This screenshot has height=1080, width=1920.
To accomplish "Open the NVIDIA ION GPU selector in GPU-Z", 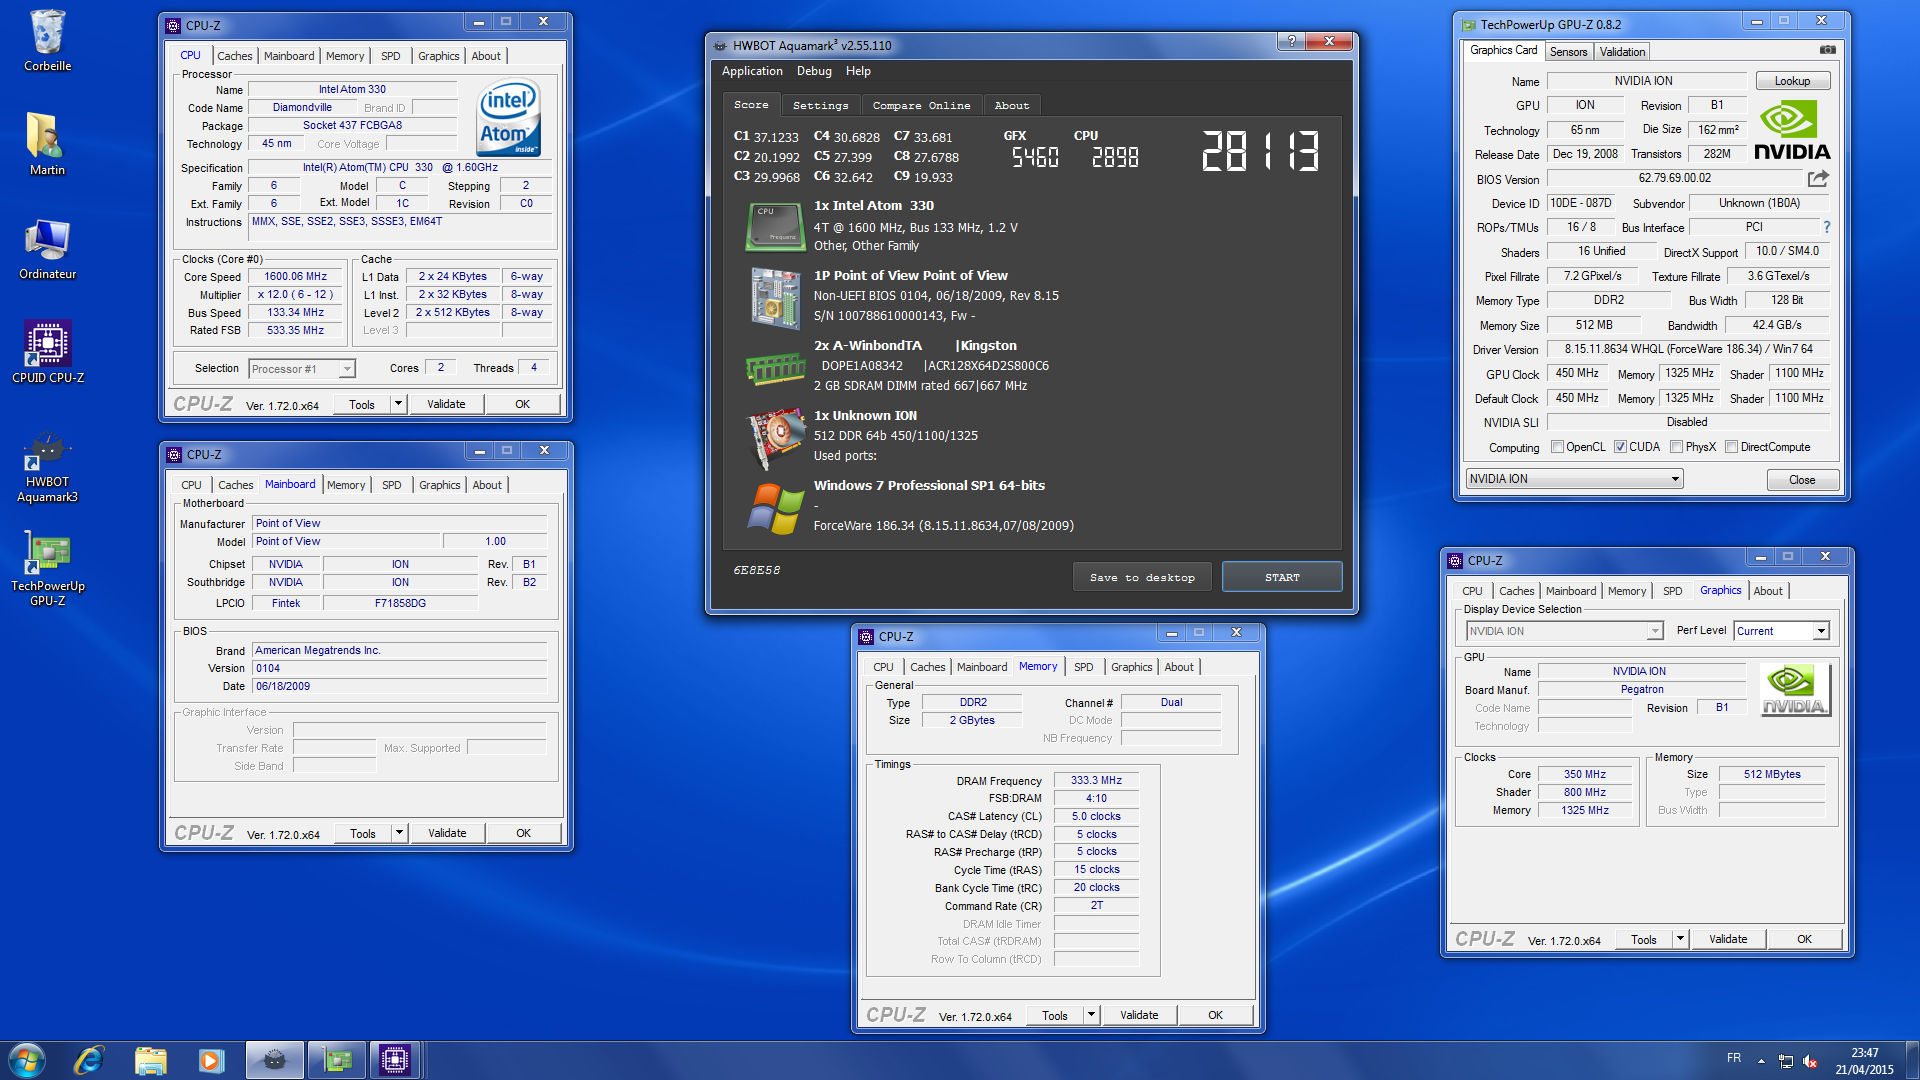I will (1574, 479).
